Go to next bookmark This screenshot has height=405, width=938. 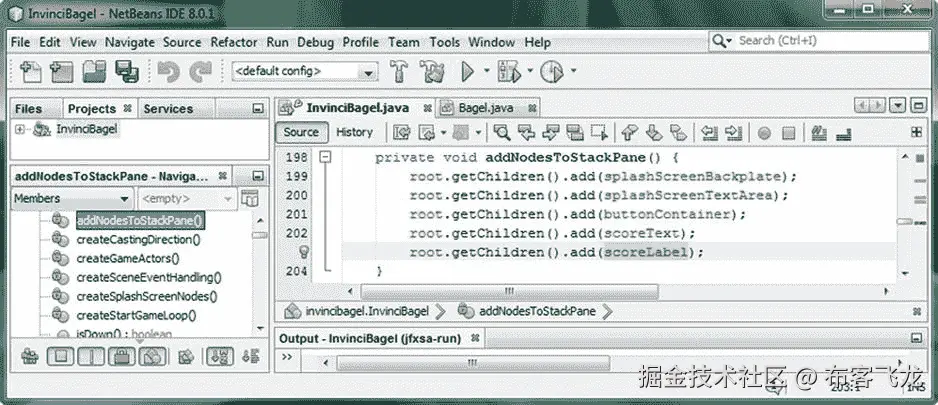point(654,133)
